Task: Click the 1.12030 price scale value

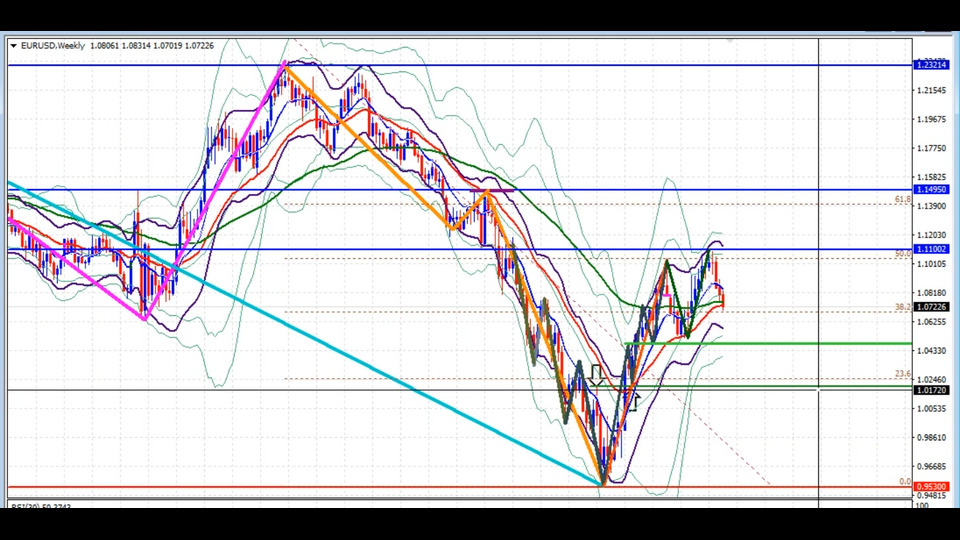Action: pos(931,235)
